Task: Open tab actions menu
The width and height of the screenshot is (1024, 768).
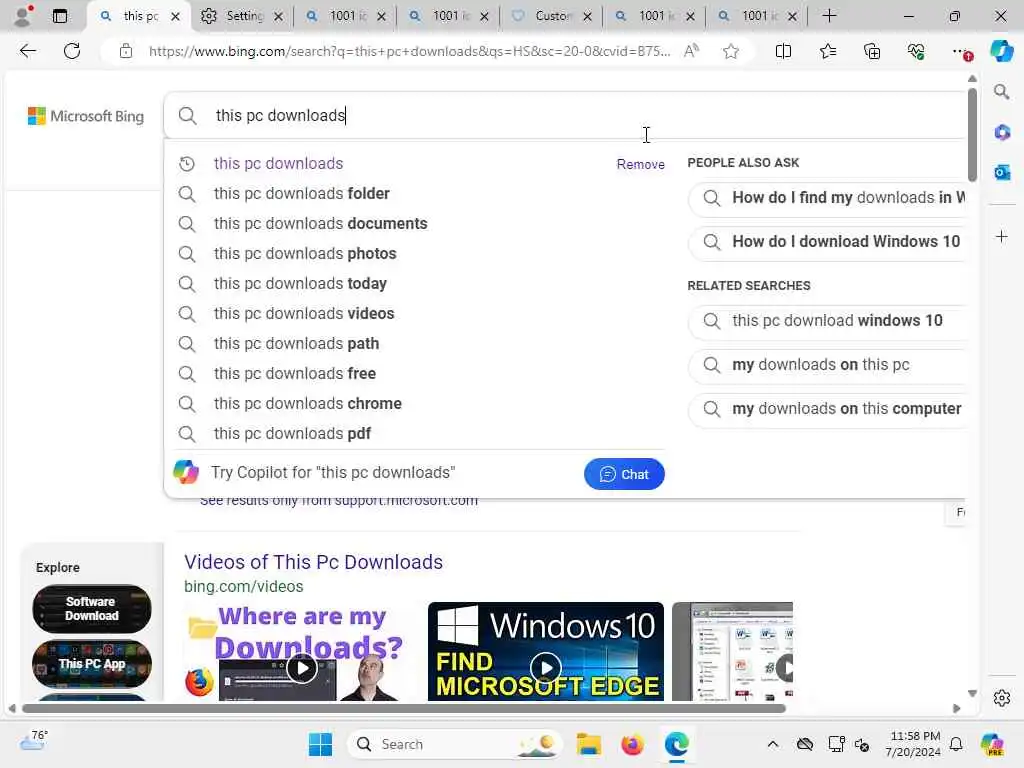Action: click(60, 16)
